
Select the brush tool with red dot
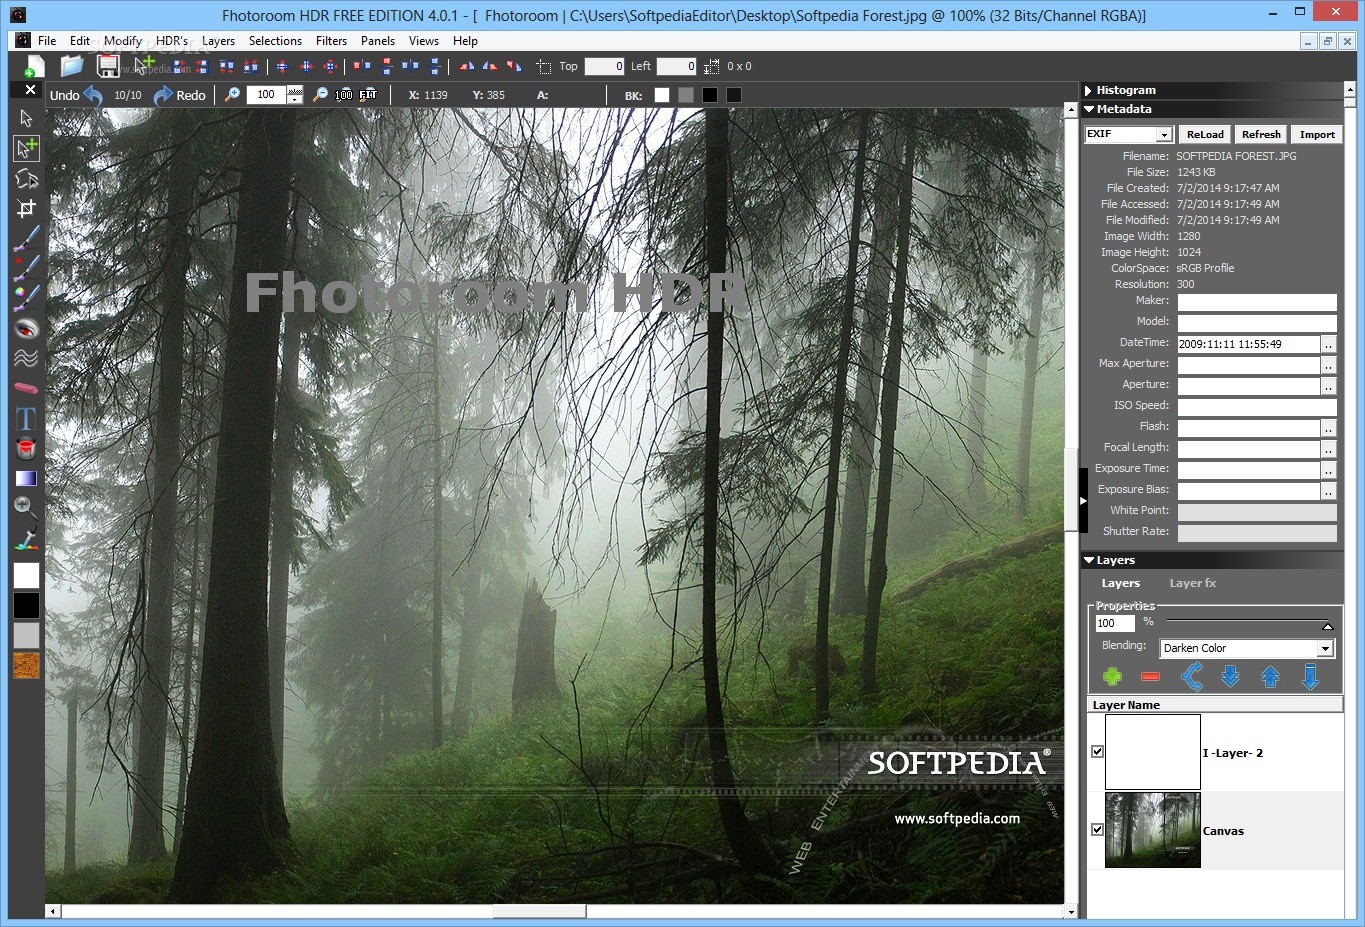(x=26, y=267)
